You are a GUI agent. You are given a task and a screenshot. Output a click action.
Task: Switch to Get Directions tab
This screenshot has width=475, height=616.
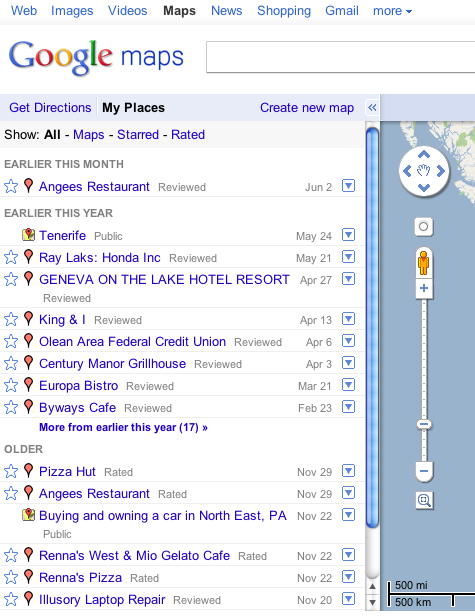(50, 107)
